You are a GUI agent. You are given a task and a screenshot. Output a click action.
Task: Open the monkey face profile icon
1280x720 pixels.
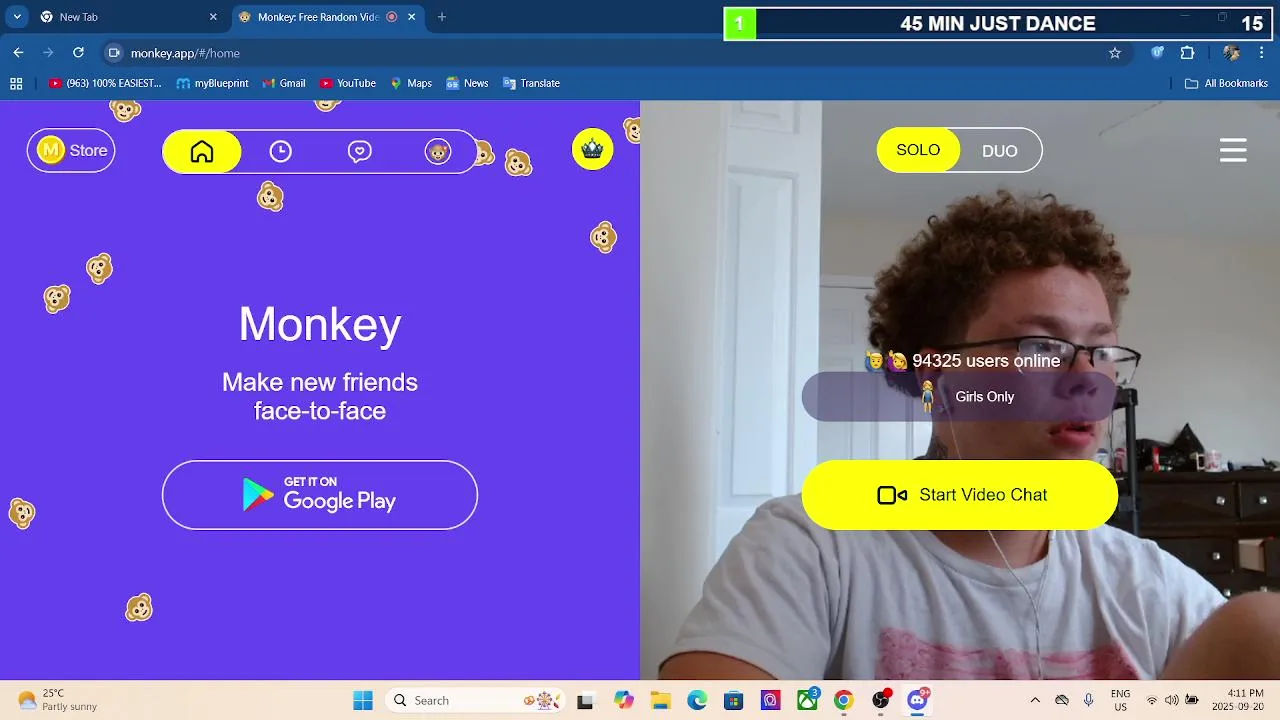(x=438, y=152)
